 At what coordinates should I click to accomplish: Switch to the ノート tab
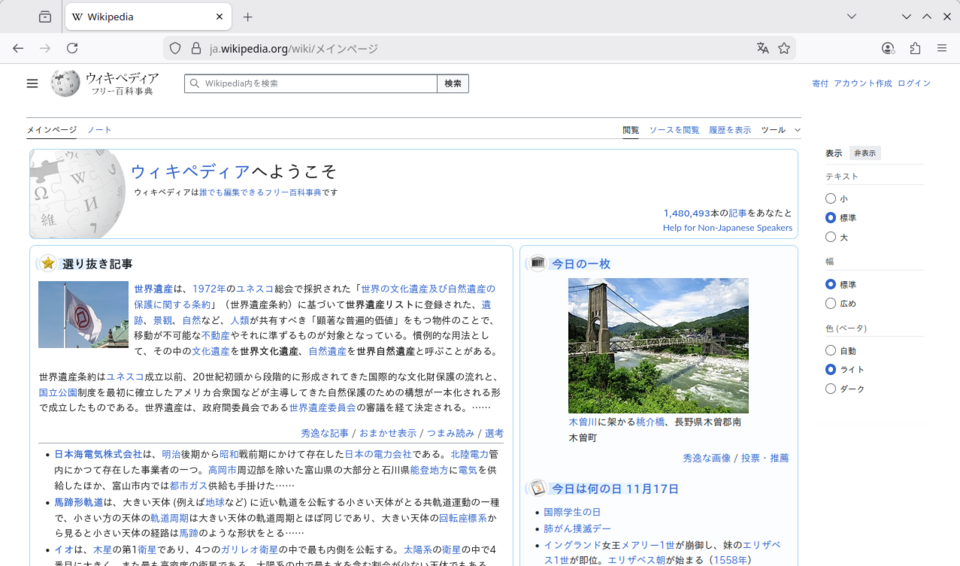[x=99, y=130]
